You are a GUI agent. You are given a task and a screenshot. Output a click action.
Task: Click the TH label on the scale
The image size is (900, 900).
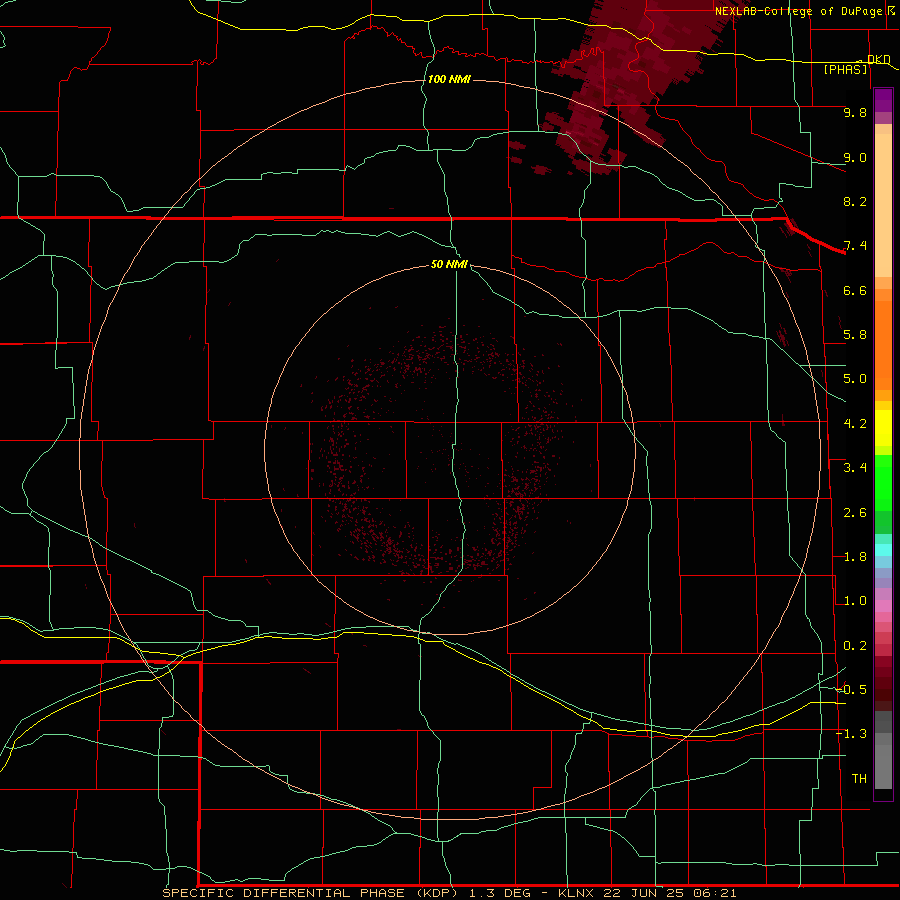(x=859, y=779)
